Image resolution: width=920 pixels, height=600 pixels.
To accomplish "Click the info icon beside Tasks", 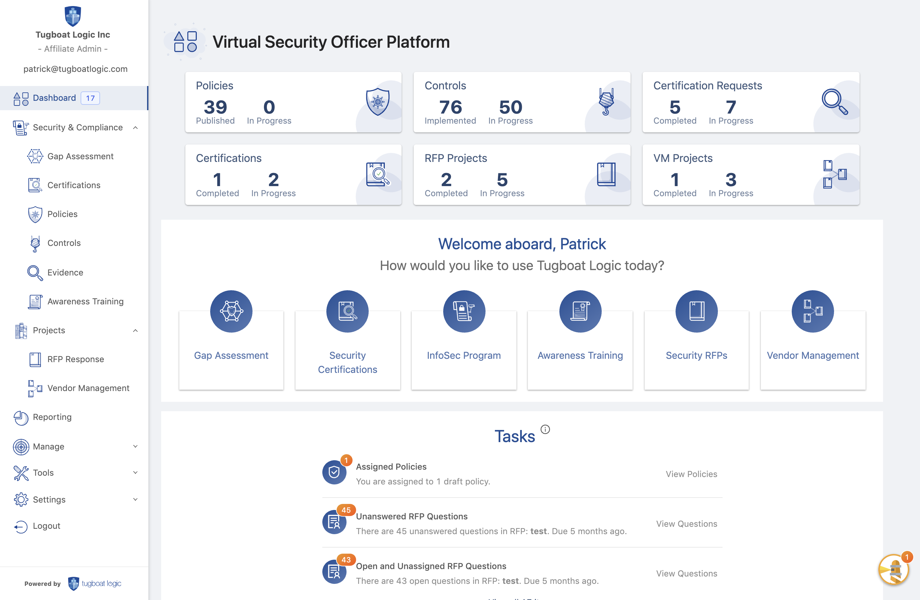I will (545, 429).
